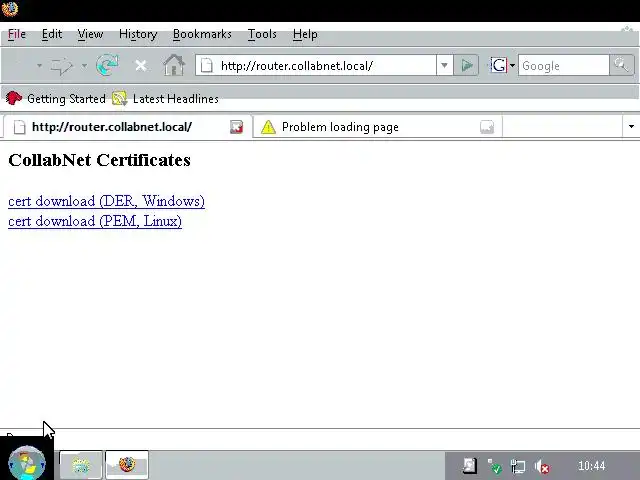Open the Help menu
Image resolution: width=640 pixels, height=480 pixels.
(x=305, y=34)
